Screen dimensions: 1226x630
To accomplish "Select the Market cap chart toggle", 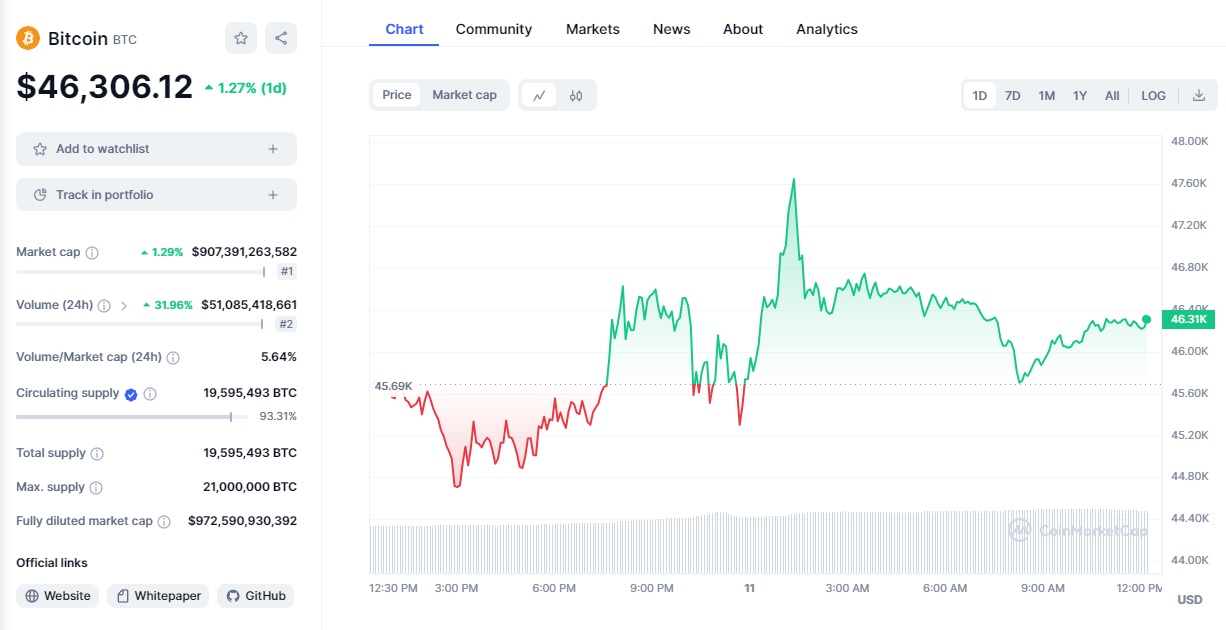I will pyautogui.click(x=464, y=95).
